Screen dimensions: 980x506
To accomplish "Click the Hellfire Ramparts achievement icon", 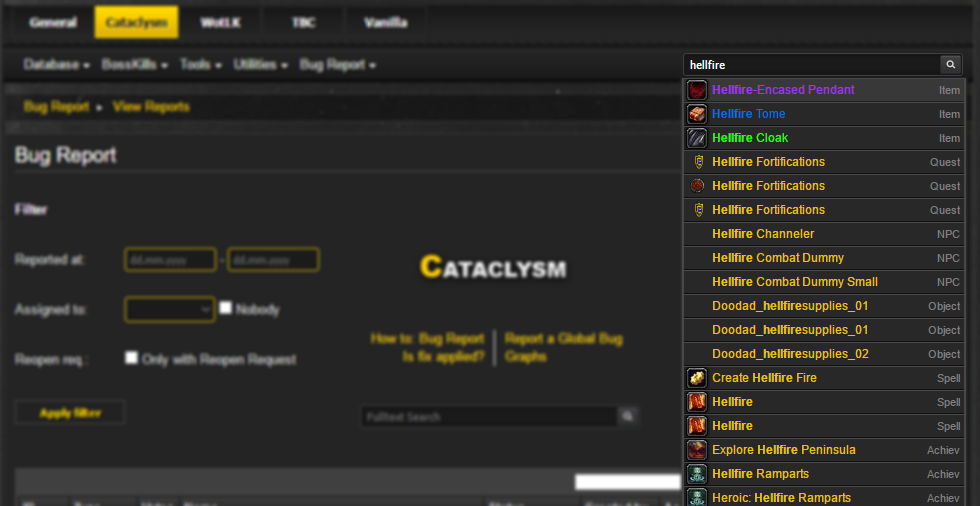I will click(x=697, y=474).
